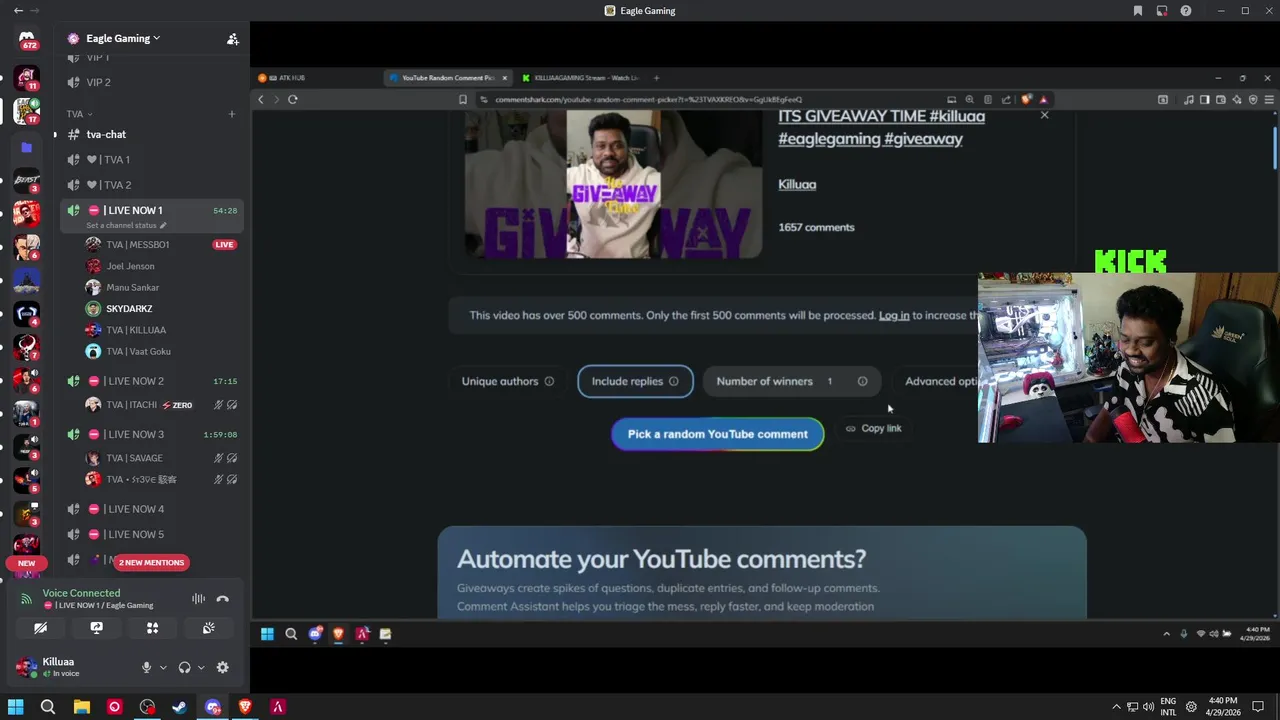Jump to 2 NEW MENTIONS
The width and height of the screenshot is (1280, 720).
(x=151, y=562)
